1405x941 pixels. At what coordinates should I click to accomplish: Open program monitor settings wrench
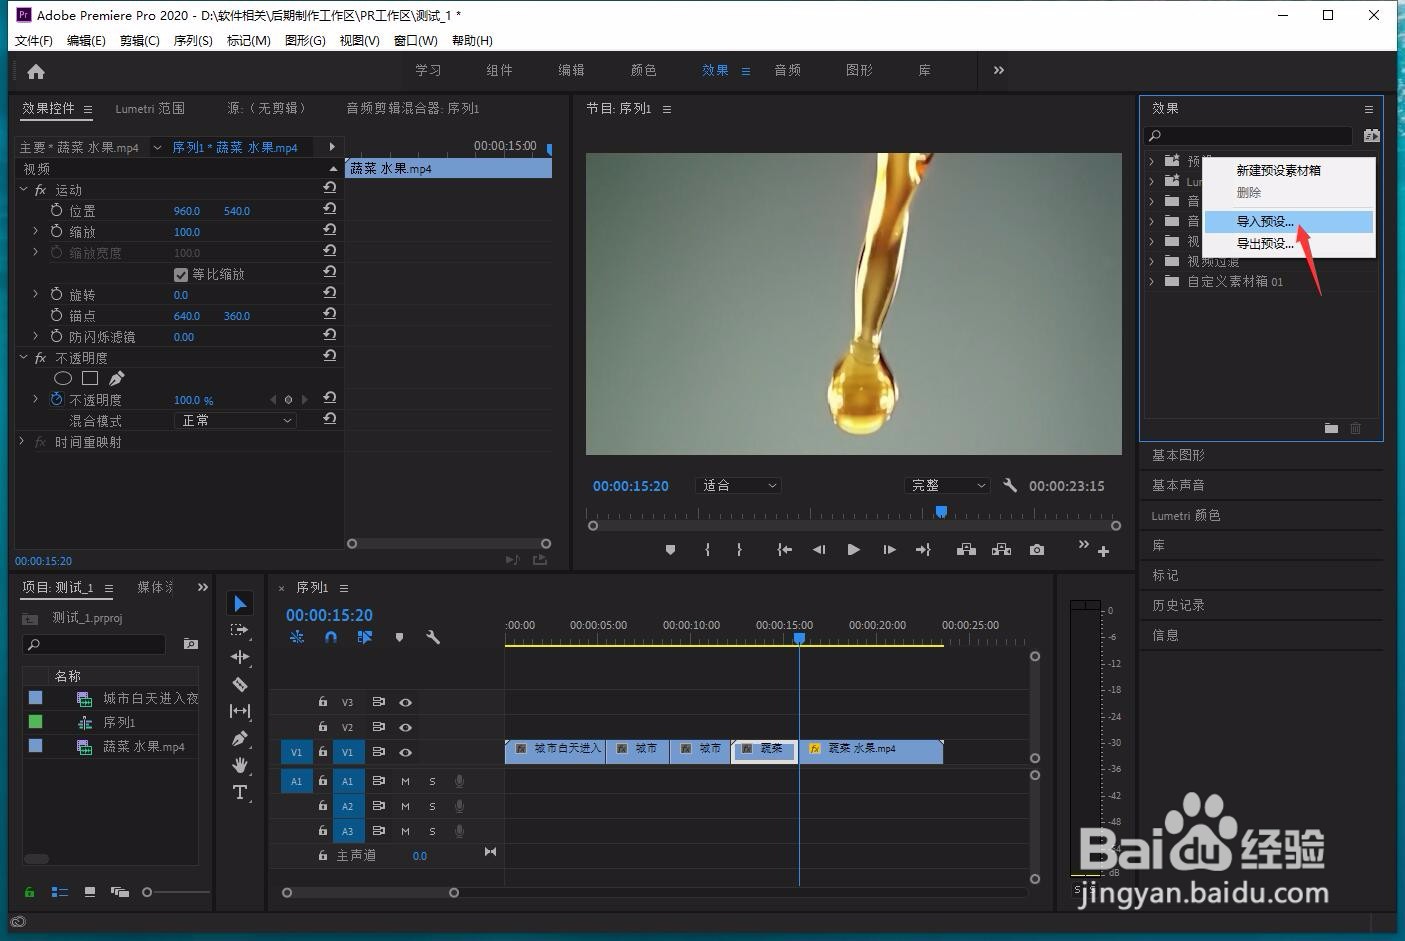point(1010,485)
